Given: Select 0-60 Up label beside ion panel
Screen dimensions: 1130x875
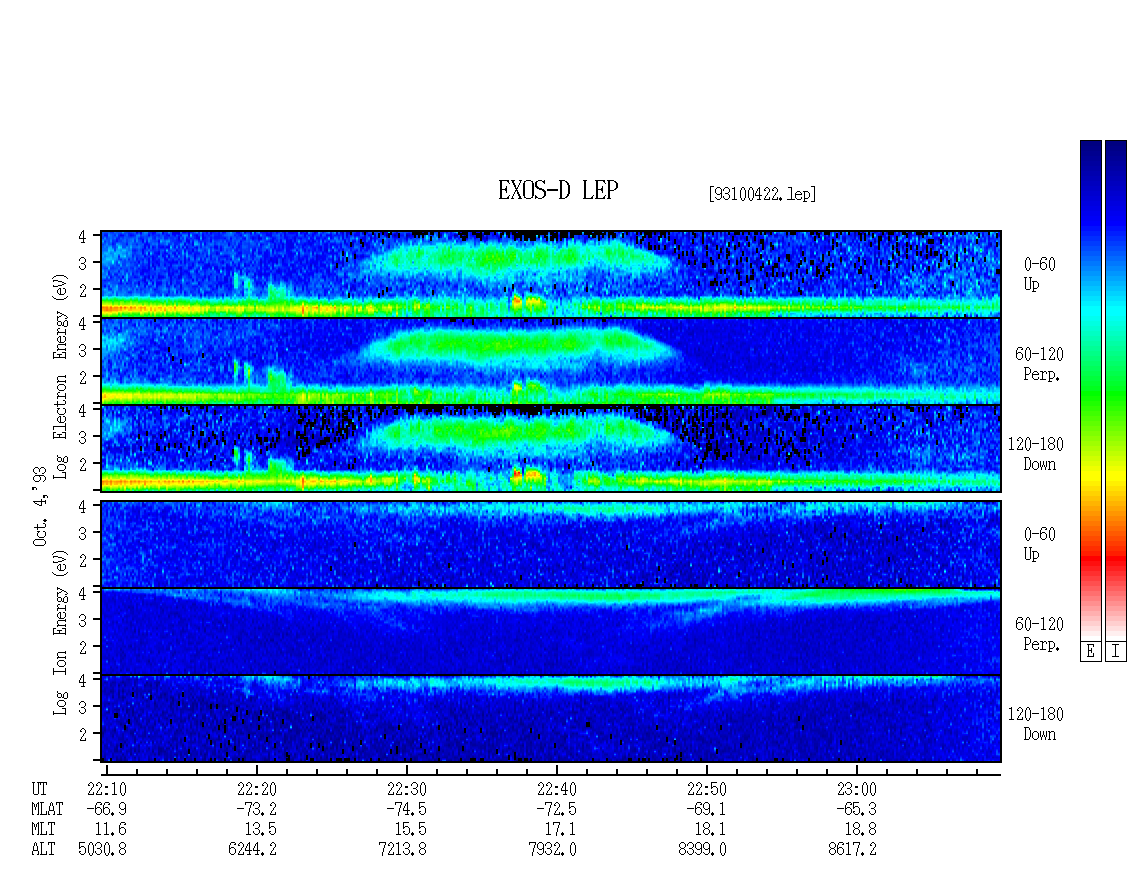Looking at the screenshot, I should click(1039, 544).
